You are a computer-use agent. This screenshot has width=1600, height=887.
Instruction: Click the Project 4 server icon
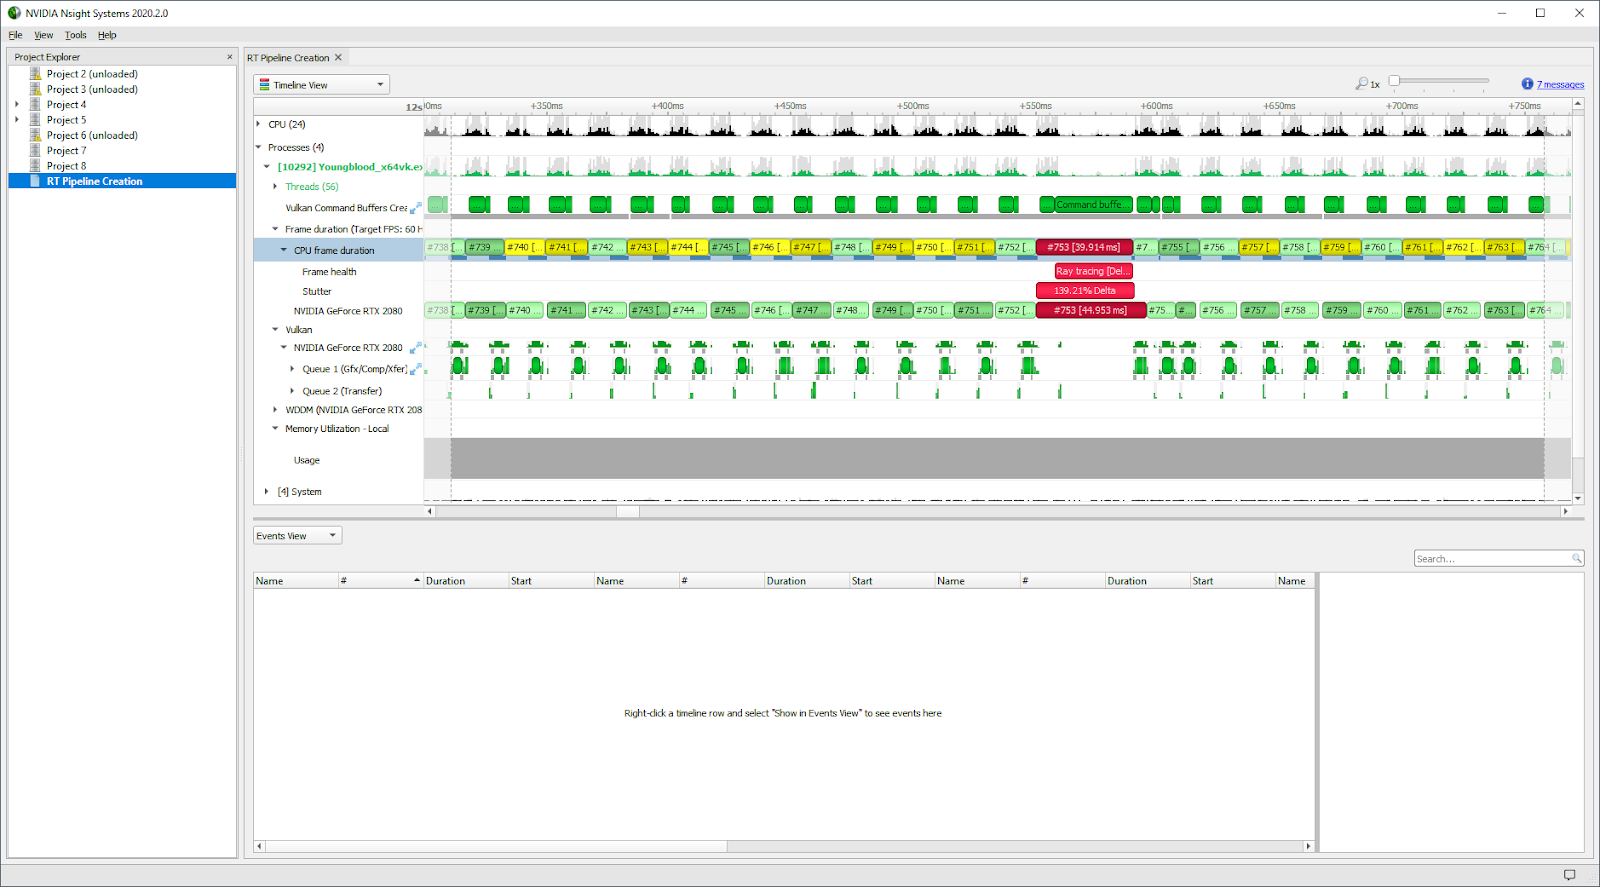pyautogui.click(x=36, y=104)
